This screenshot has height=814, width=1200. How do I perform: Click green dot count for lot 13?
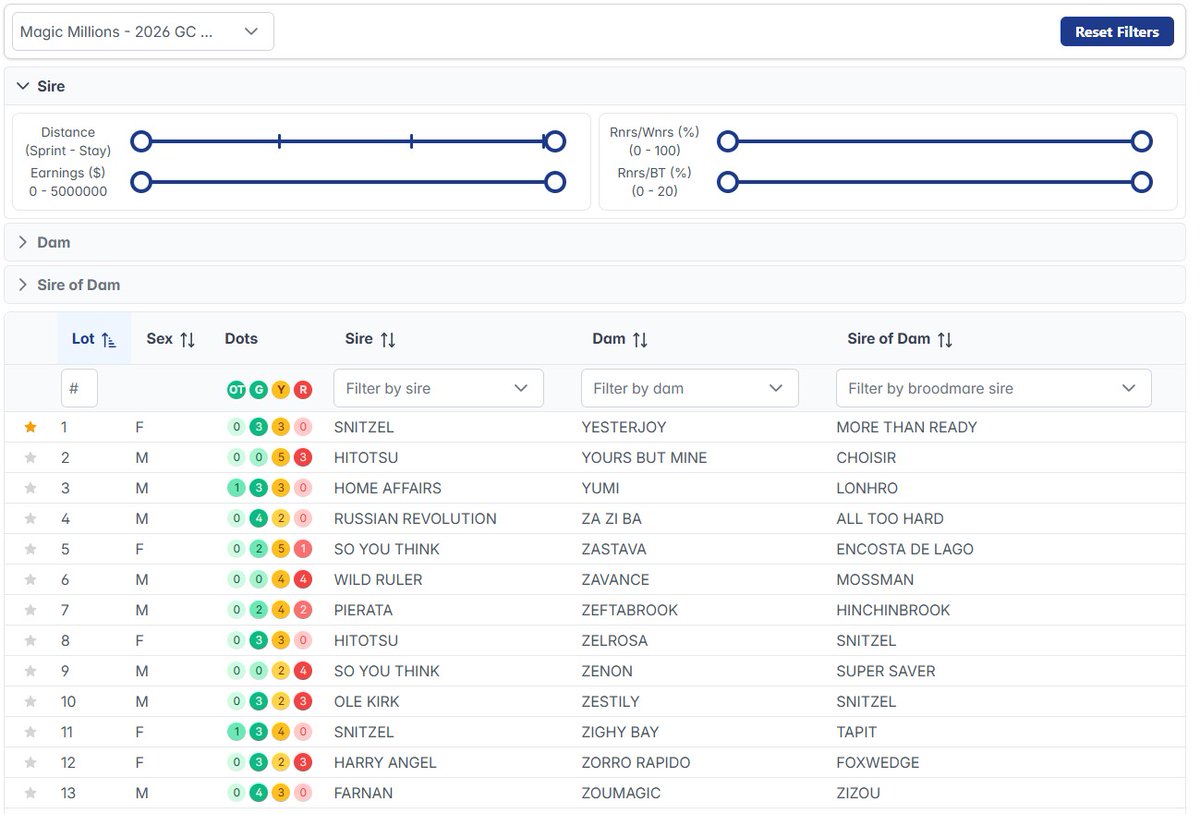[259, 793]
